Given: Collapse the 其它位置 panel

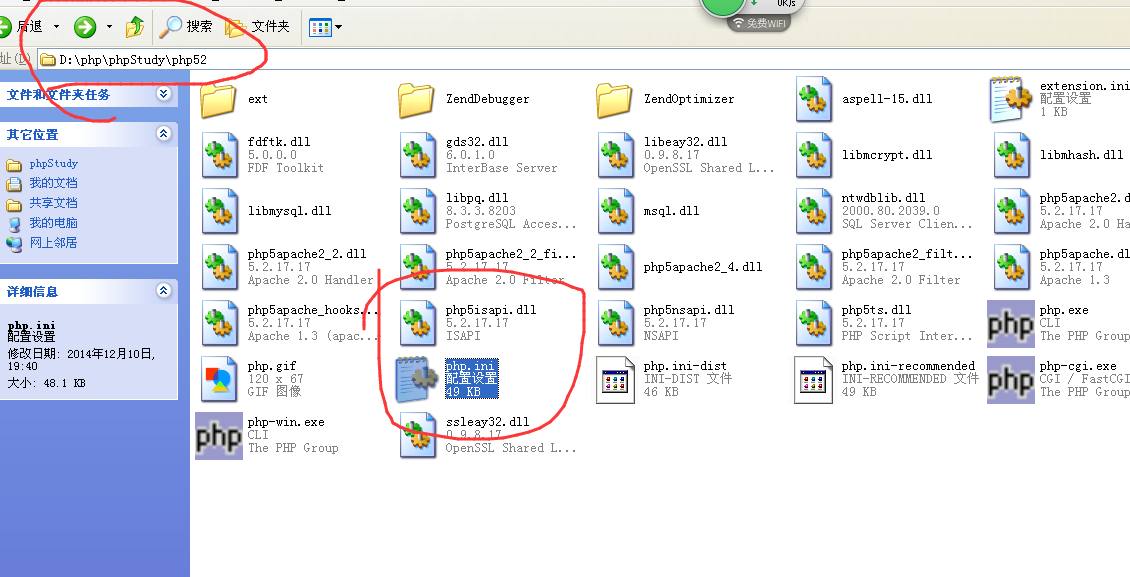Looking at the screenshot, I should pos(164,133).
